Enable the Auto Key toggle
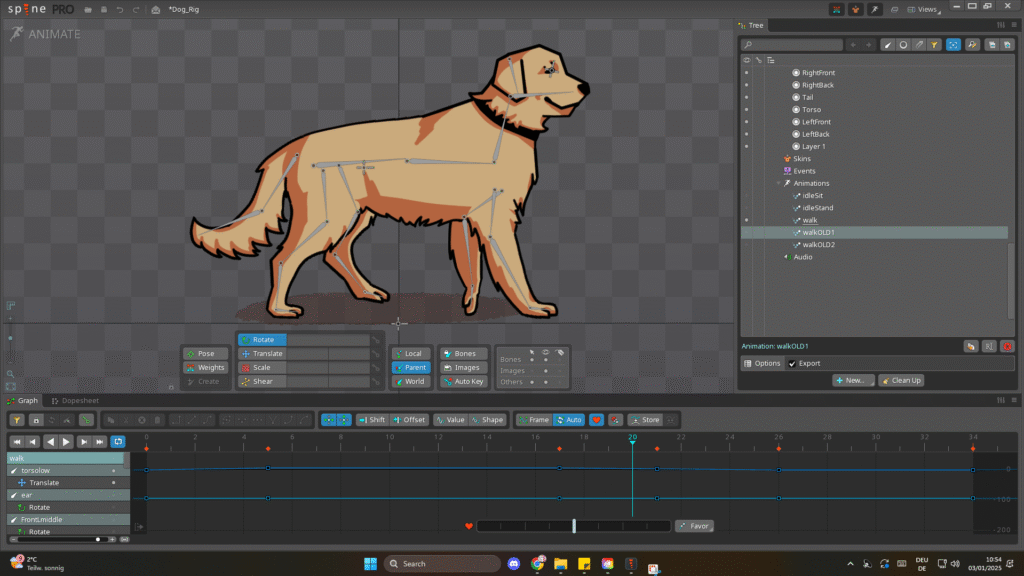The height and width of the screenshot is (576, 1024). pyautogui.click(x=463, y=381)
